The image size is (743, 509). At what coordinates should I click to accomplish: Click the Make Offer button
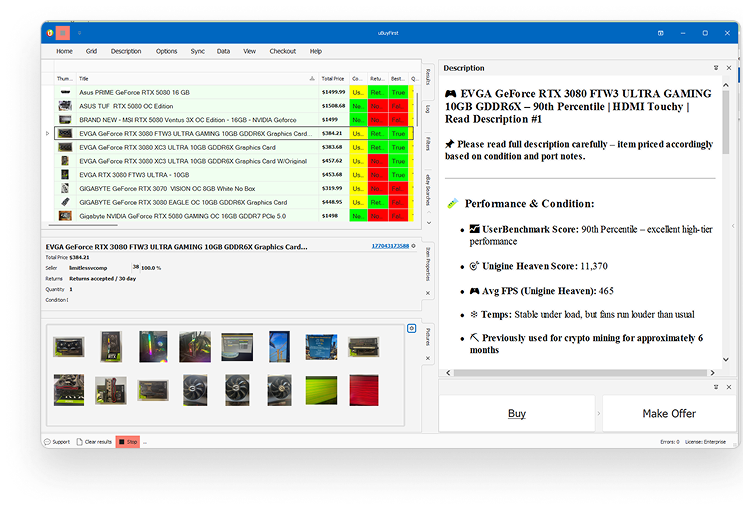(x=669, y=414)
